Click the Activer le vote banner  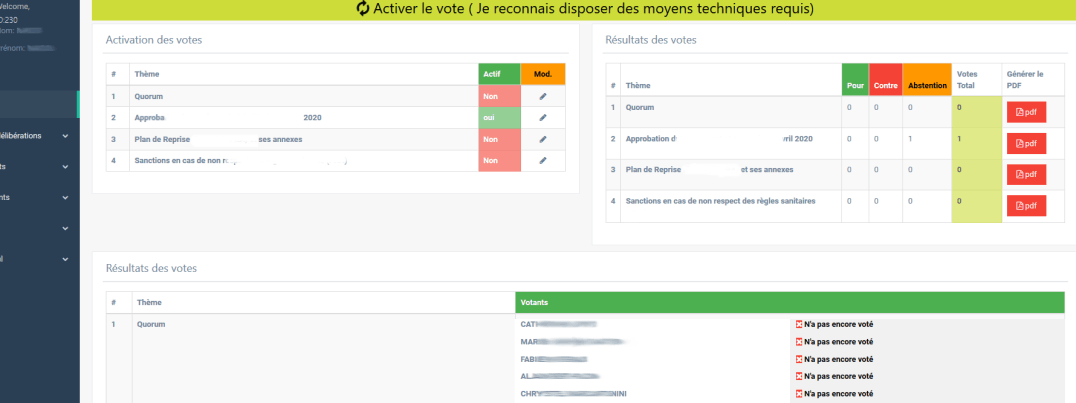[584, 10]
